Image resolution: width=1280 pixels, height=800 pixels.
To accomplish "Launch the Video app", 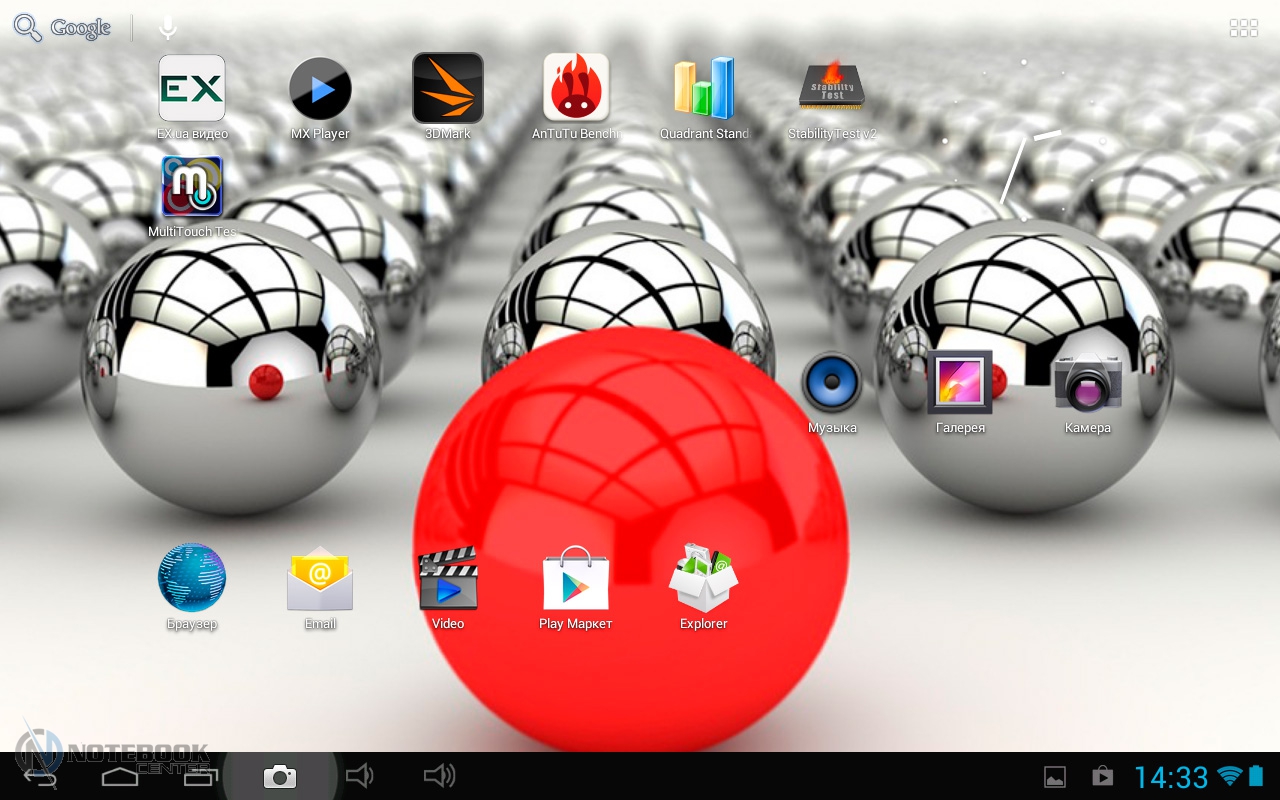I will click(448, 579).
